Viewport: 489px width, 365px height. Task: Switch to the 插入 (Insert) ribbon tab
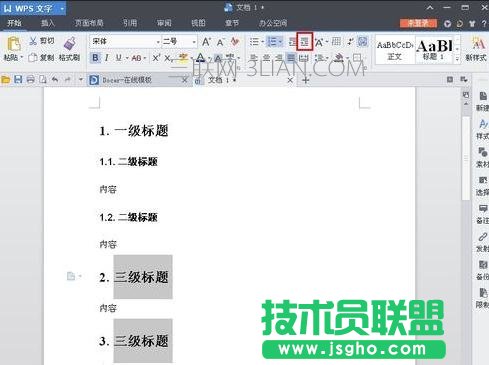[x=47, y=23]
